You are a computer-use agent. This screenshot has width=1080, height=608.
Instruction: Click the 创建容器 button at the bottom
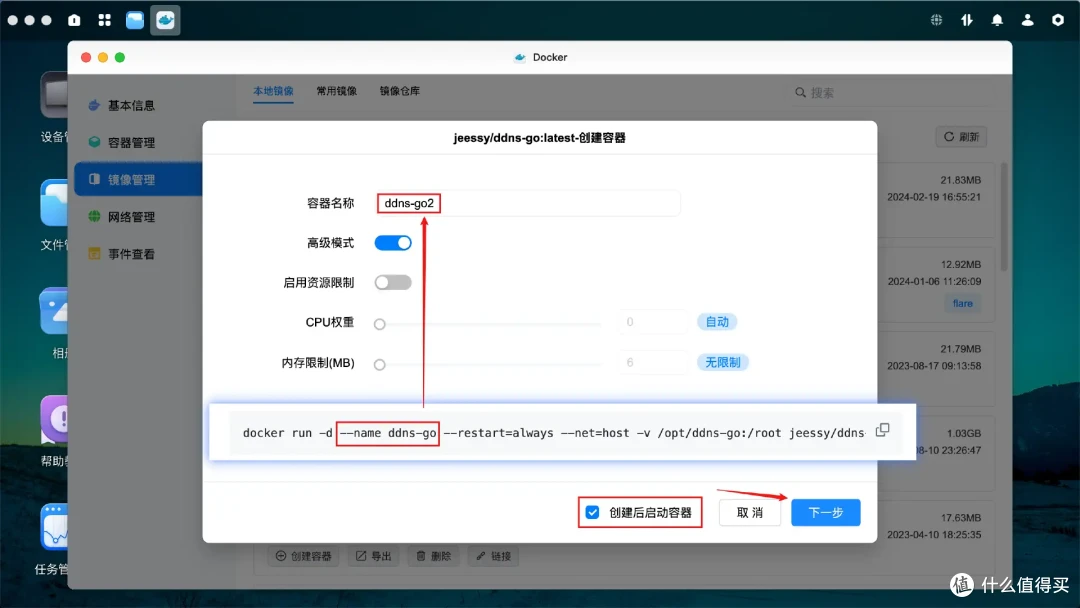point(304,556)
